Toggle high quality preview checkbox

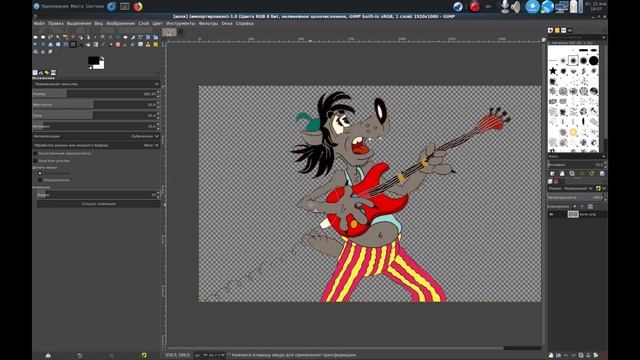tap(35, 153)
